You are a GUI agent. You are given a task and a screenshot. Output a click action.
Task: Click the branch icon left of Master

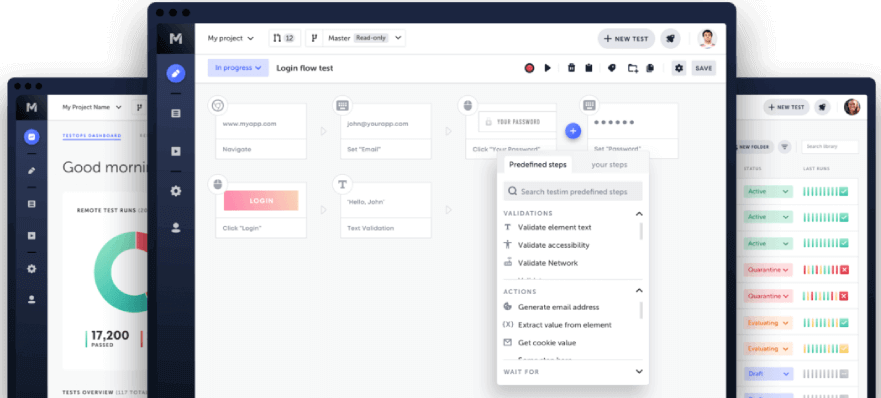point(315,38)
